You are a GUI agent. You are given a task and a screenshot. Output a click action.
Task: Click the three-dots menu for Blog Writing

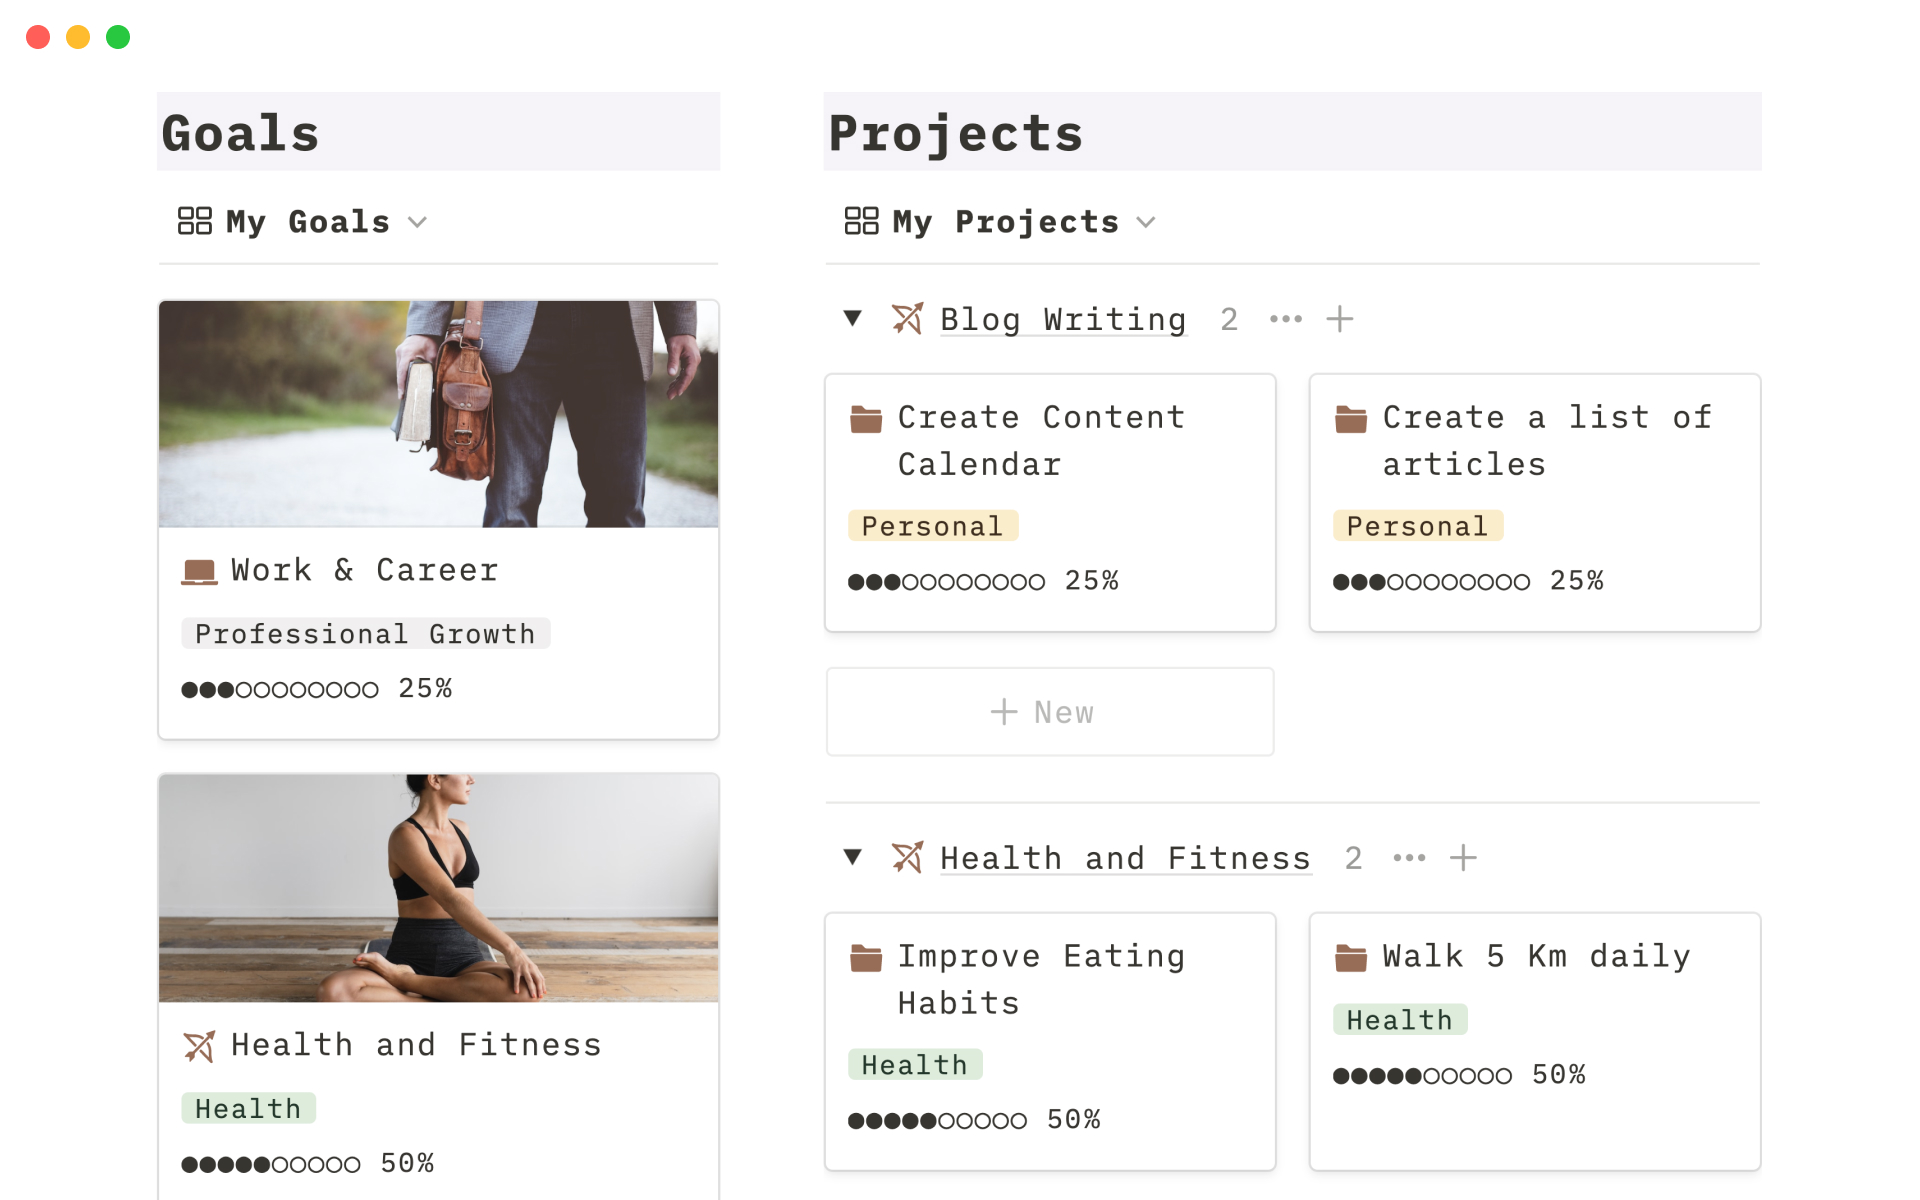pyautogui.click(x=1286, y=319)
